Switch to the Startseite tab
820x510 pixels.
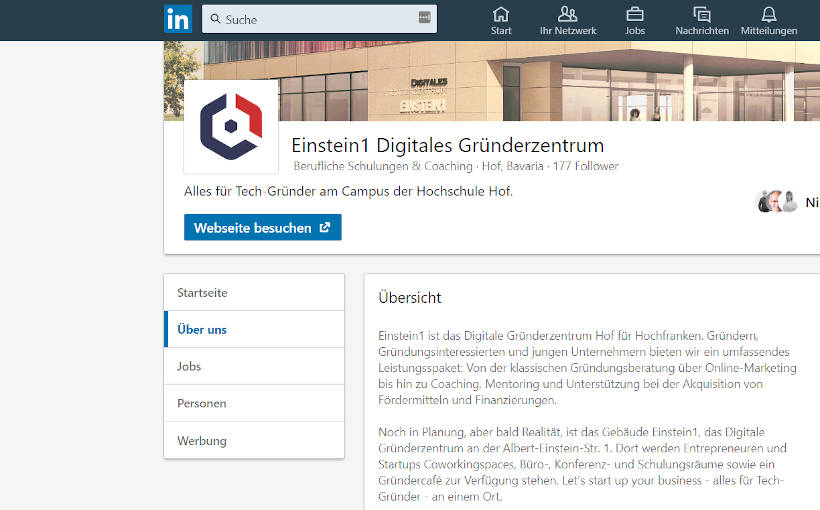(202, 293)
